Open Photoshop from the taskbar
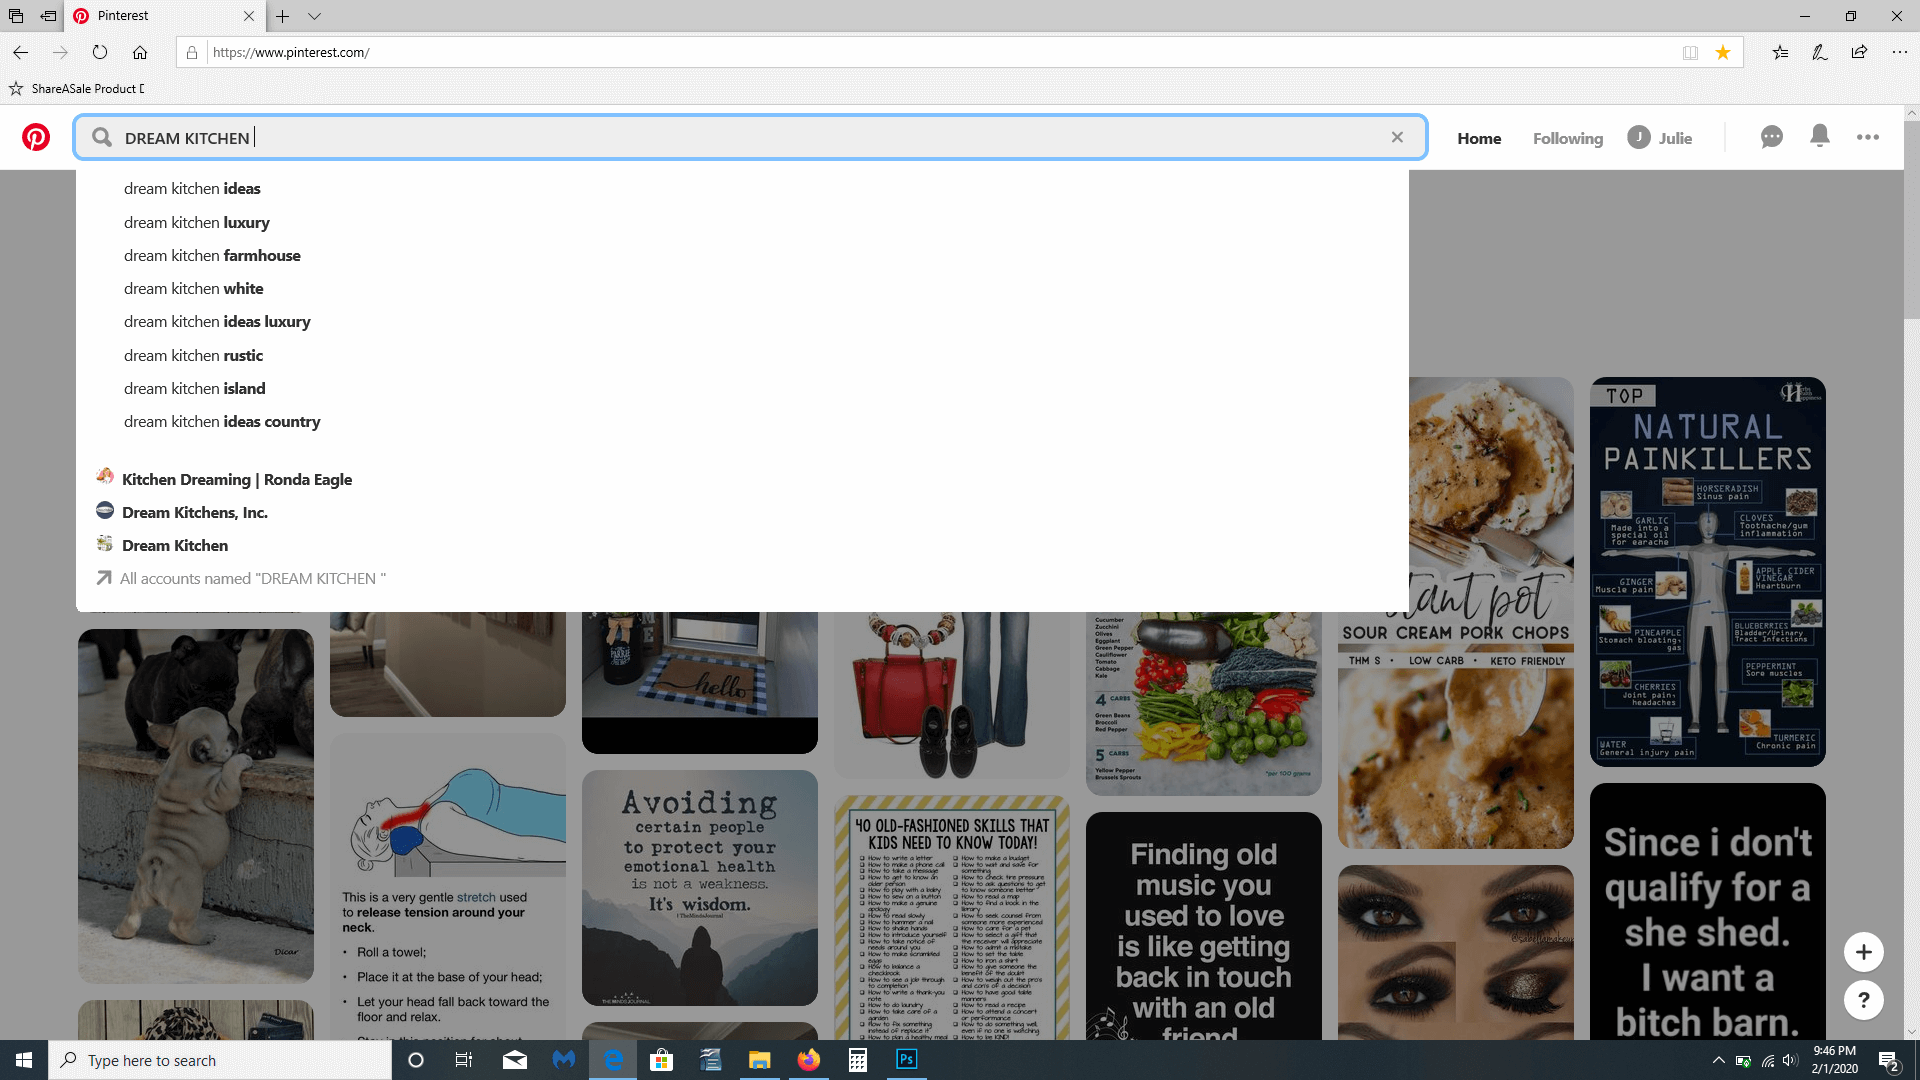 [x=906, y=1059]
